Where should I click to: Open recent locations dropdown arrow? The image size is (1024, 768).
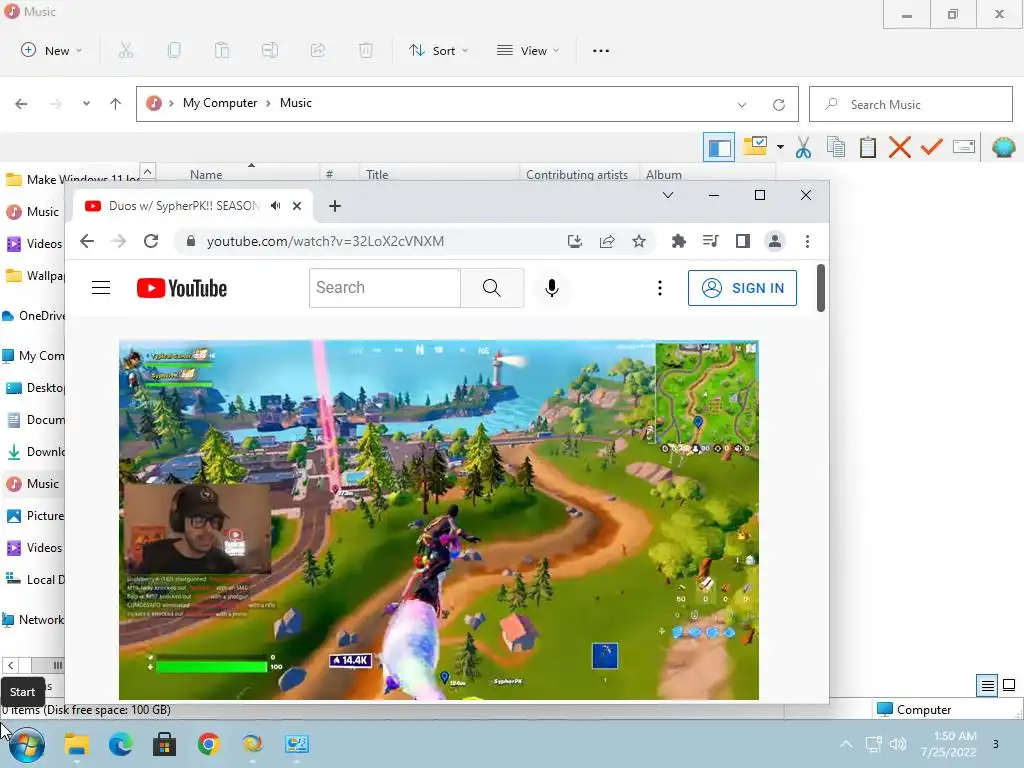coord(86,104)
